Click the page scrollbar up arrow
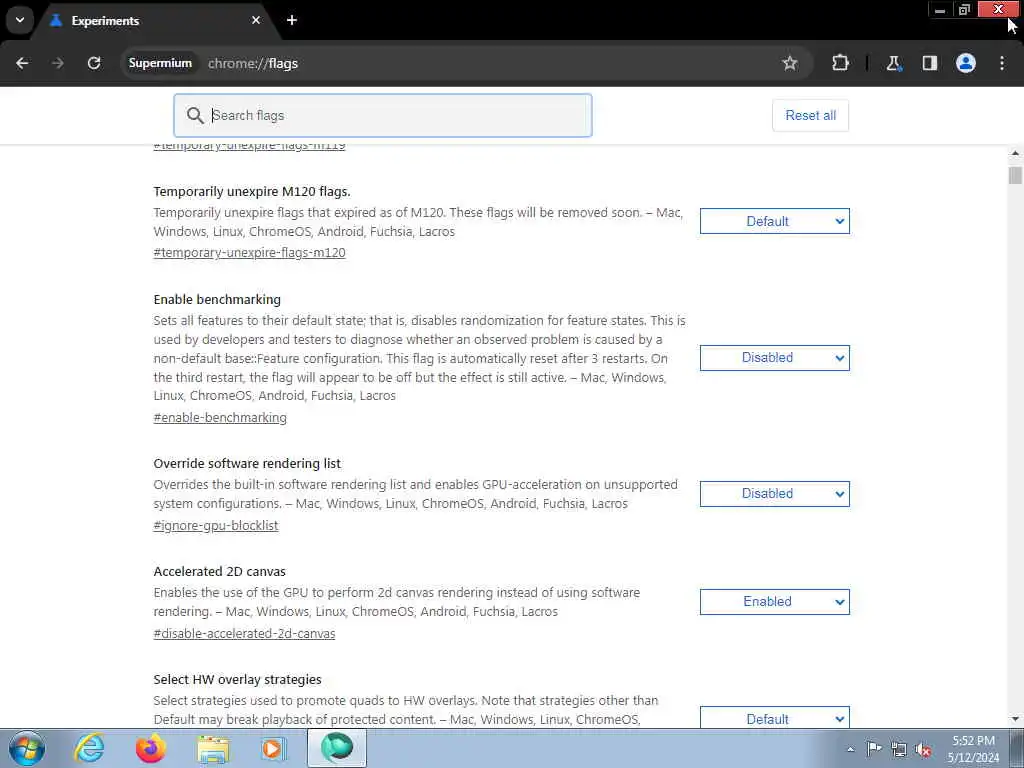This screenshot has width=1024, height=768. pos(1015,153)
